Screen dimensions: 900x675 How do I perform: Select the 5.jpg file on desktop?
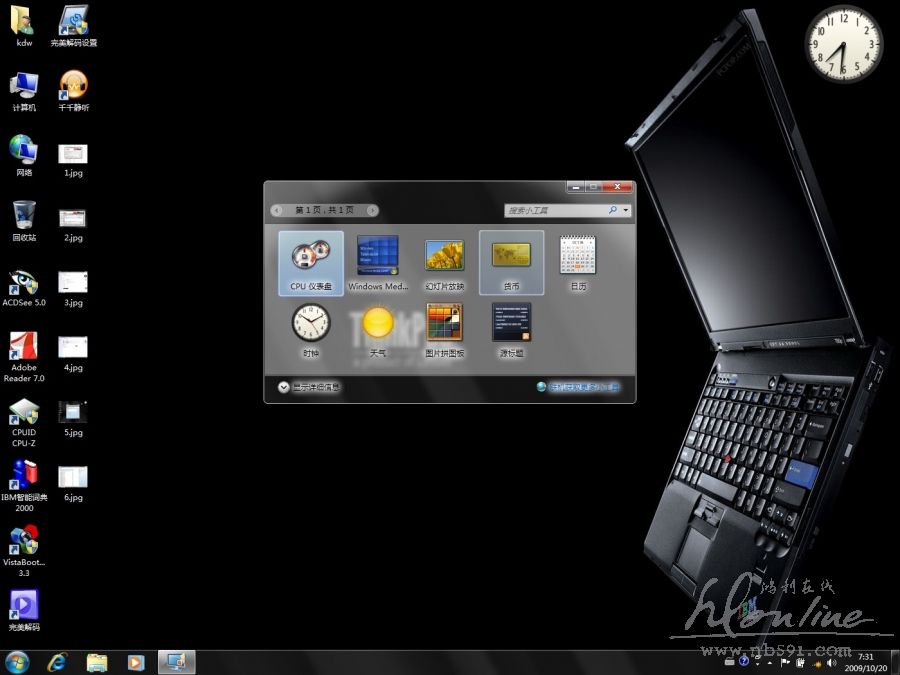click(73, 420)
